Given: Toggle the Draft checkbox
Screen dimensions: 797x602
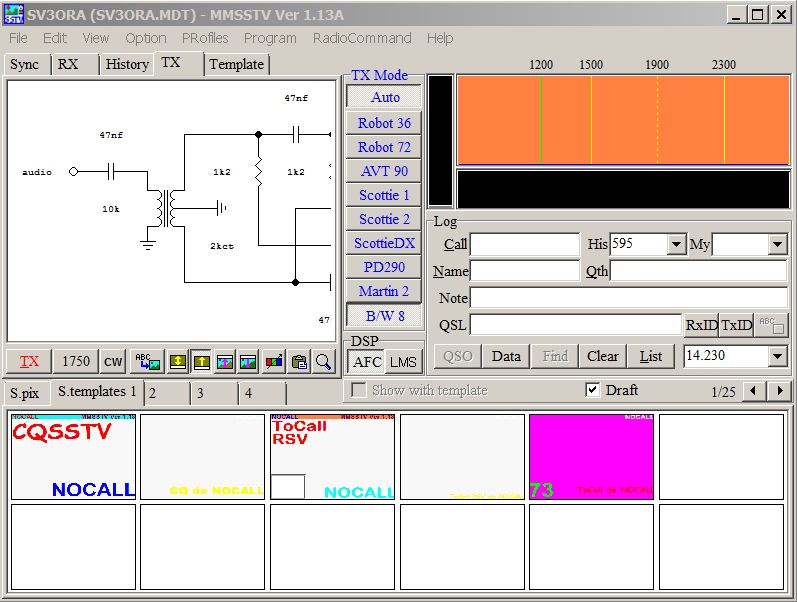Looking at the screenshot, I should 592,390.
